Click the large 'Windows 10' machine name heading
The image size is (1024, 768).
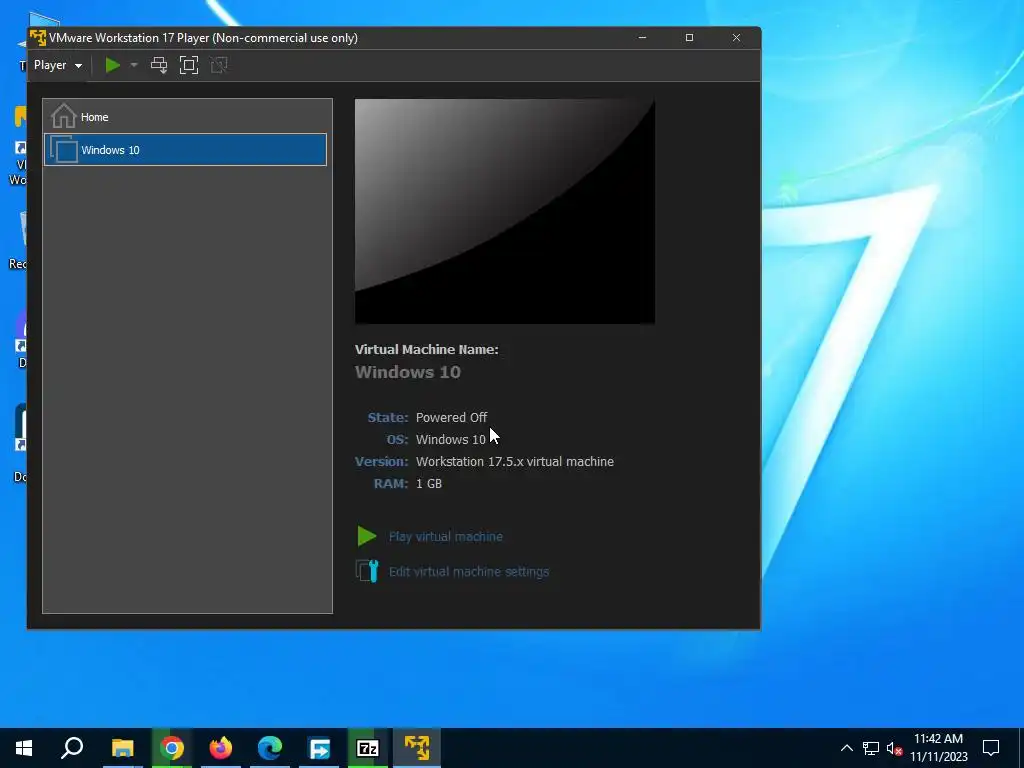coord(408,372)
